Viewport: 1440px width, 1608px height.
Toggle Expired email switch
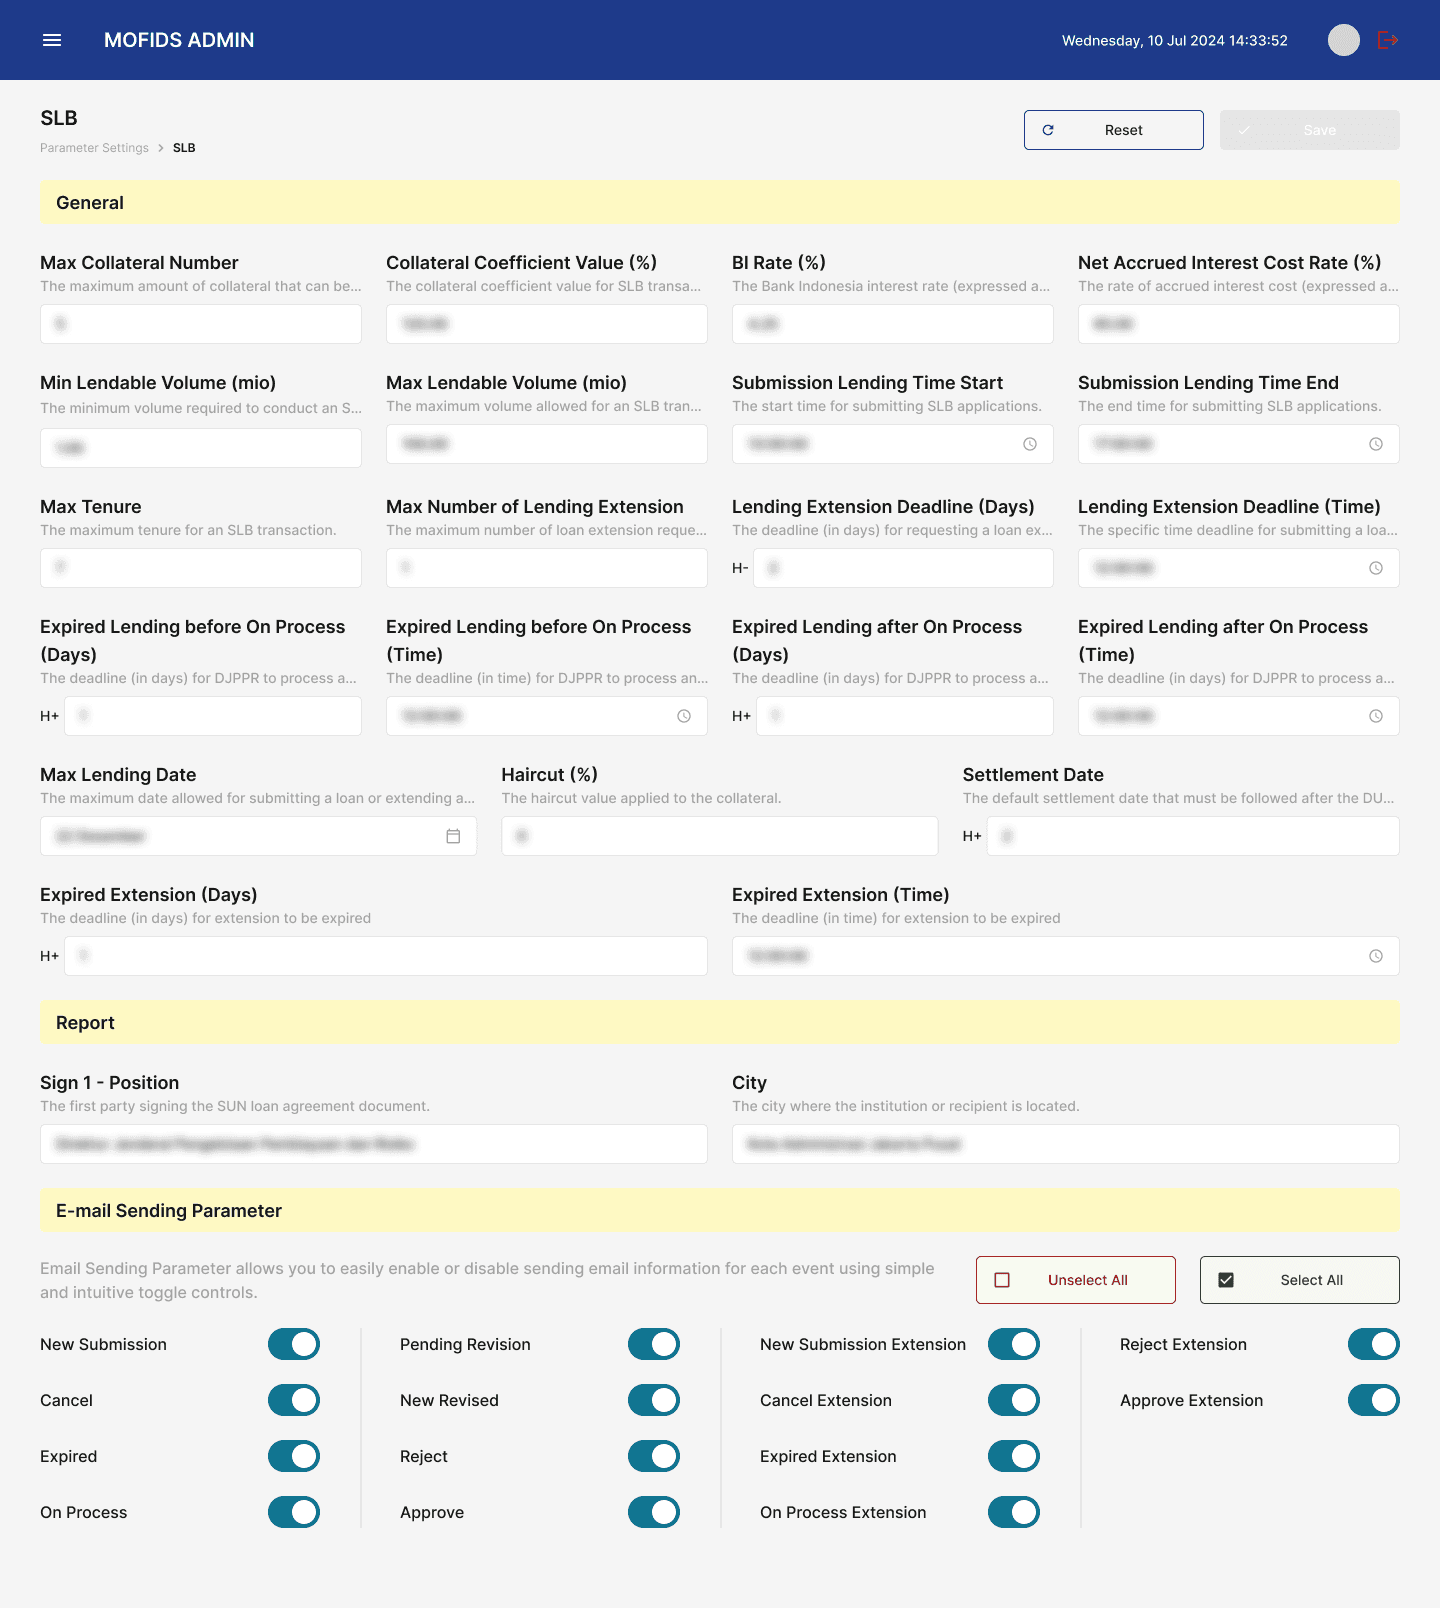(x=294, y=1456)
